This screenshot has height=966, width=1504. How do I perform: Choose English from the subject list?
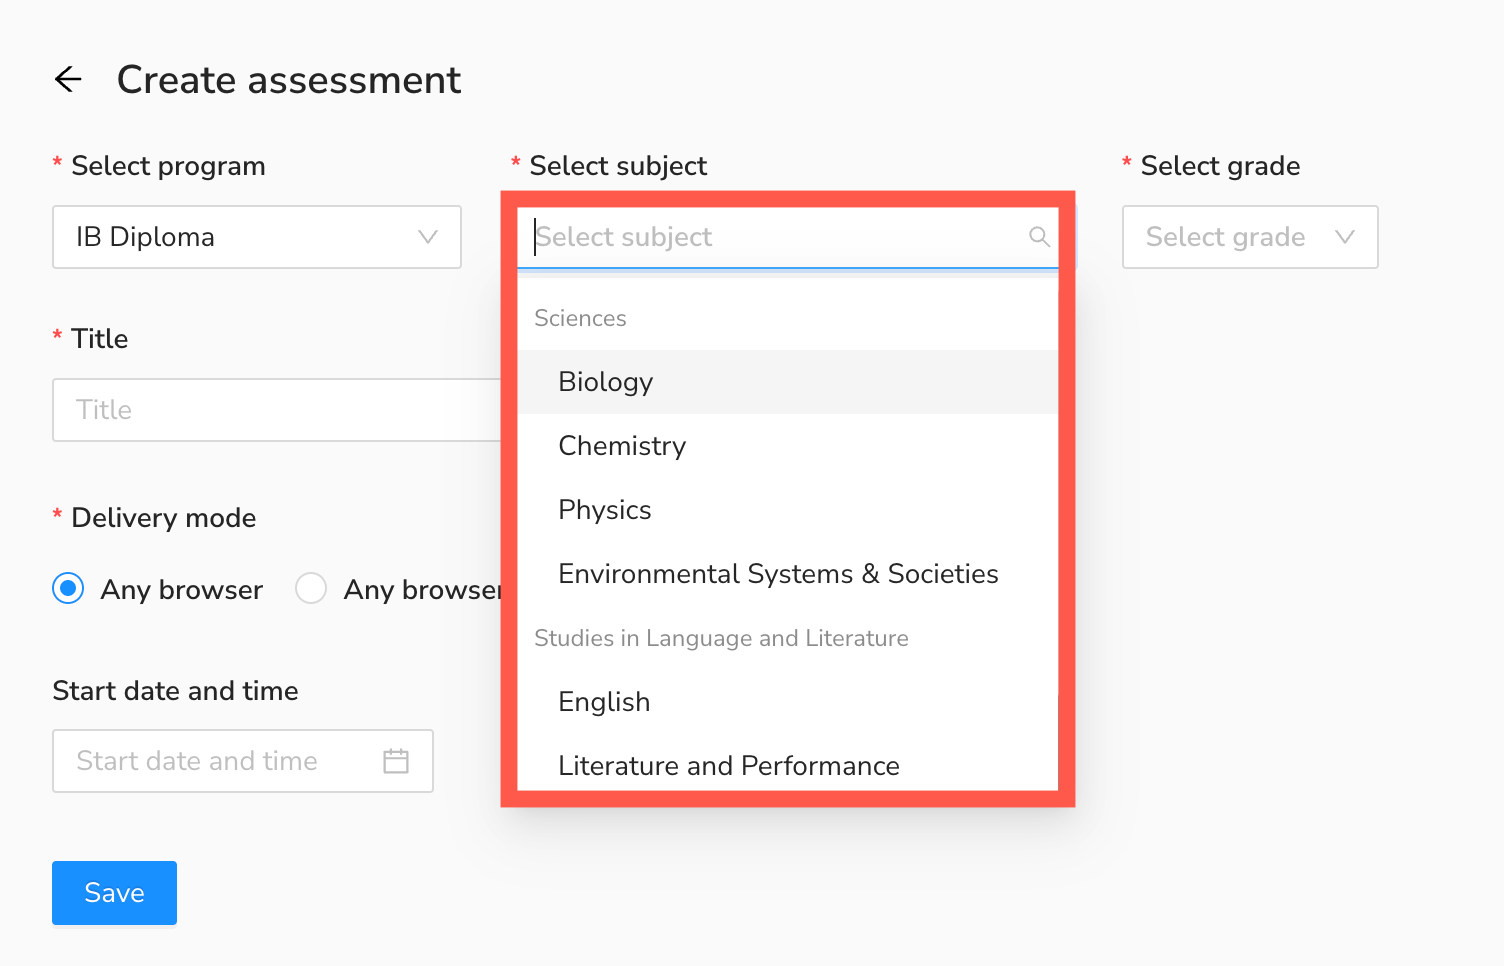tap(604, 702)
